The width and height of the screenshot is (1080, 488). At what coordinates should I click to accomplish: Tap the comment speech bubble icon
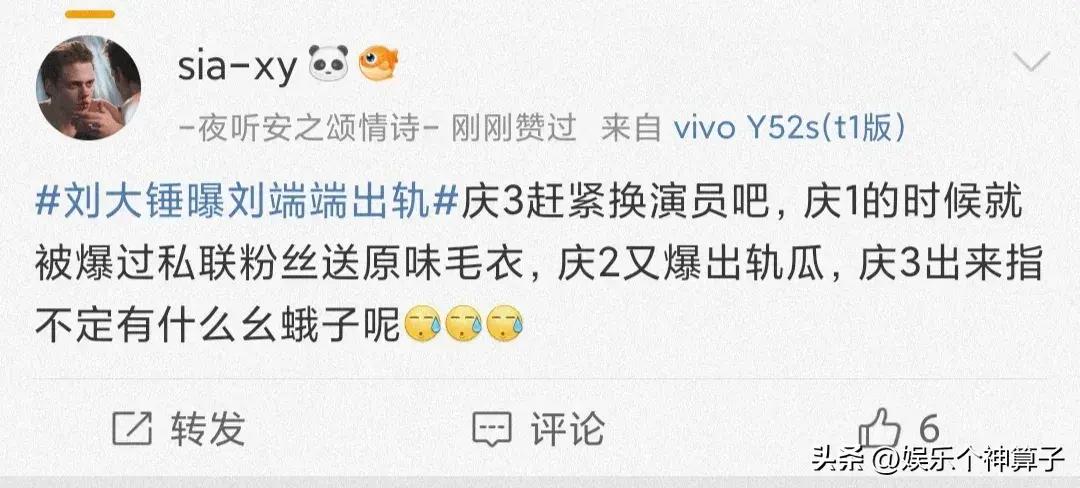coord(492,429)
